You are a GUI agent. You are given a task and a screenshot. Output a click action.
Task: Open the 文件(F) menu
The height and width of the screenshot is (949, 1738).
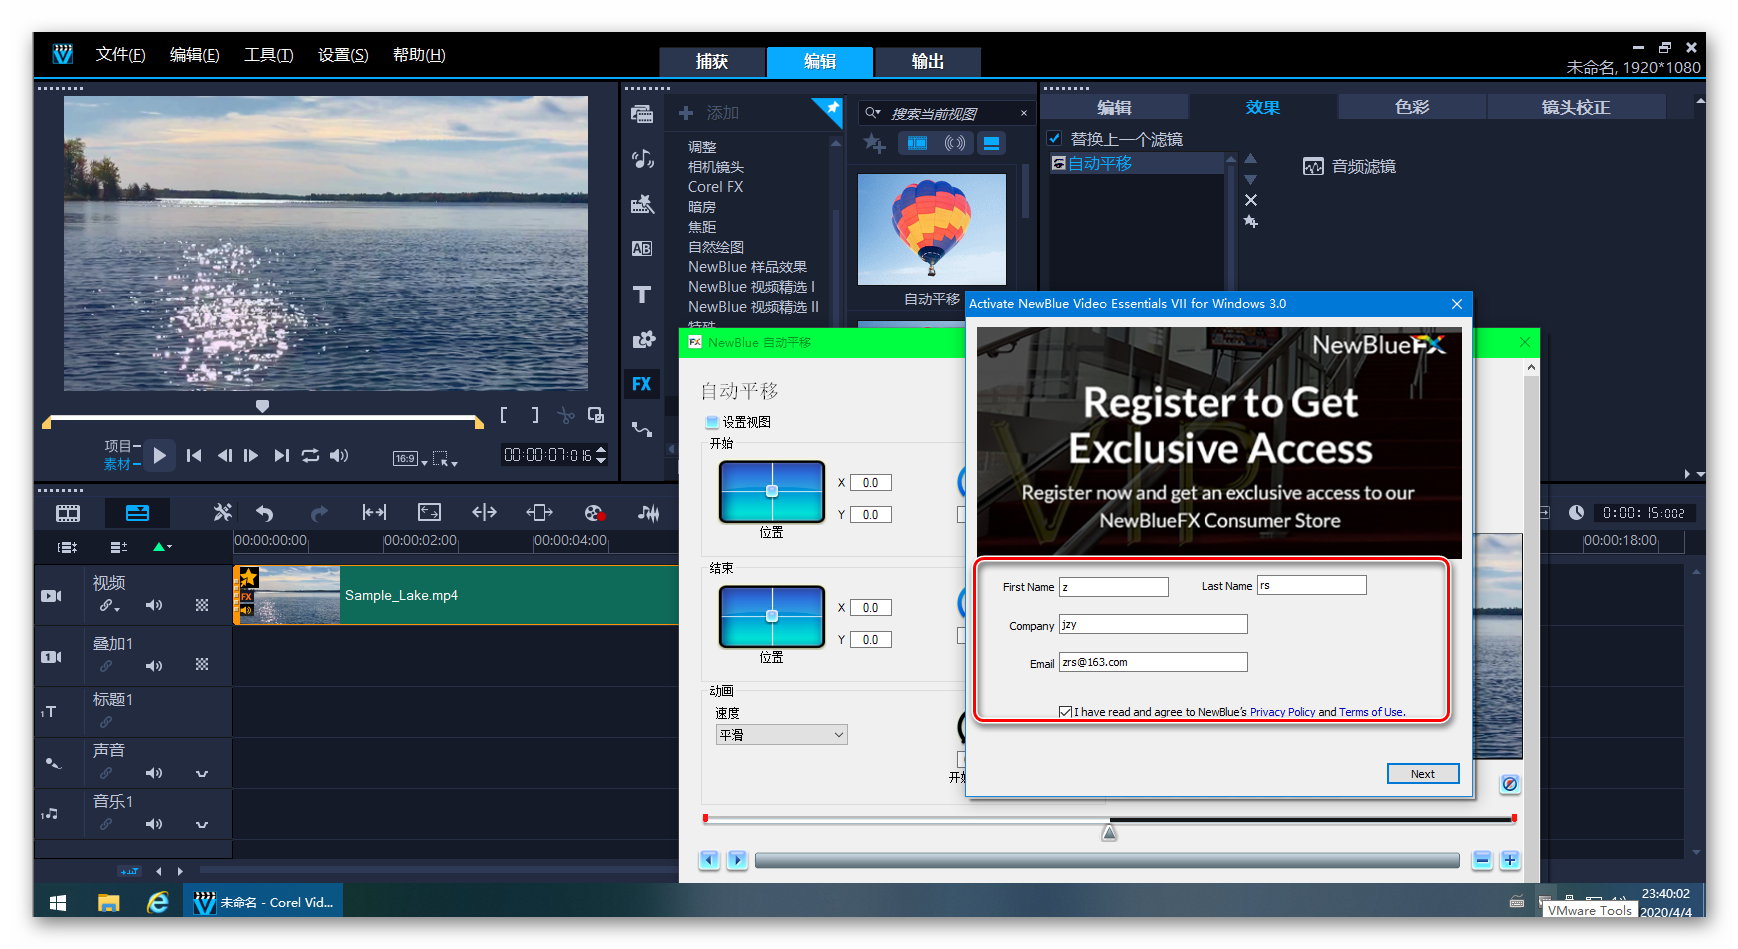point(120,55)
